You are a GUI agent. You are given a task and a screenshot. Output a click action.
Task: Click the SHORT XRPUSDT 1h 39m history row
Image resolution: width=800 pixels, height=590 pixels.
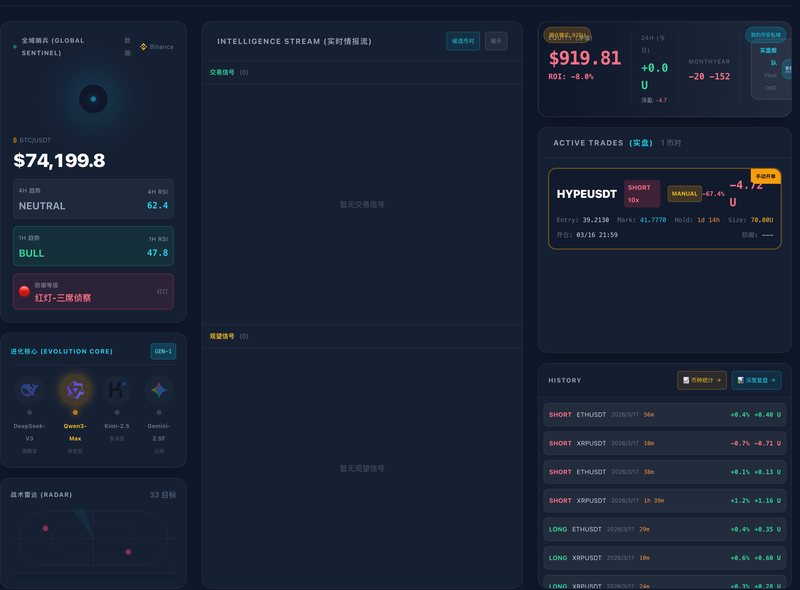pos(665,500)
